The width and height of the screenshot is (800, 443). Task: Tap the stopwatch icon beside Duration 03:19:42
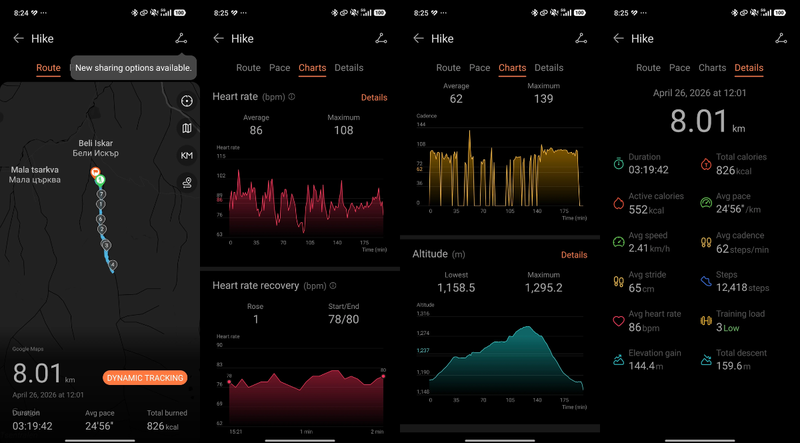618,164
